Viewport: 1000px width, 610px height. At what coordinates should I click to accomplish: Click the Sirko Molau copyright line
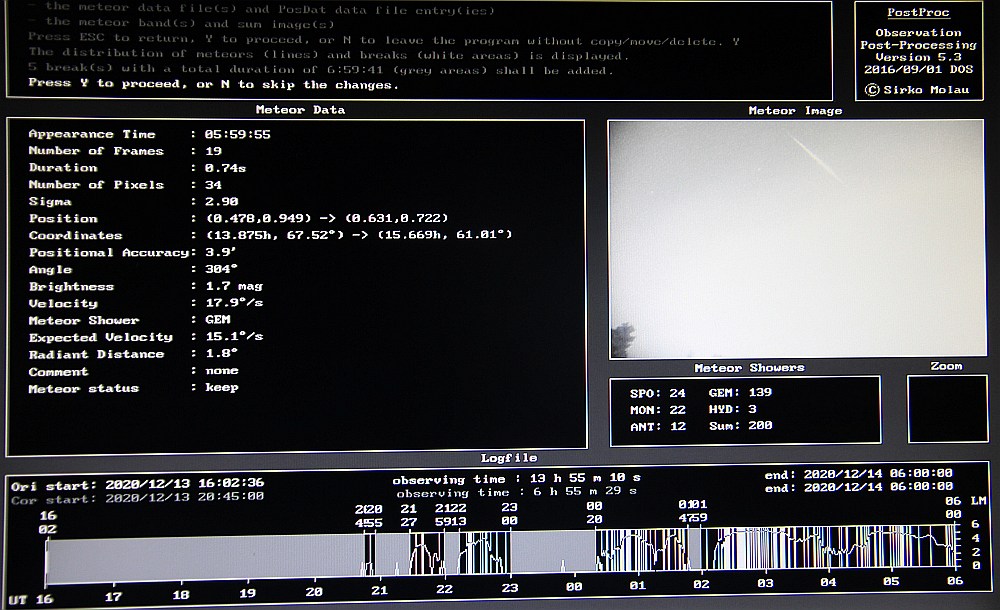[918, 89]
